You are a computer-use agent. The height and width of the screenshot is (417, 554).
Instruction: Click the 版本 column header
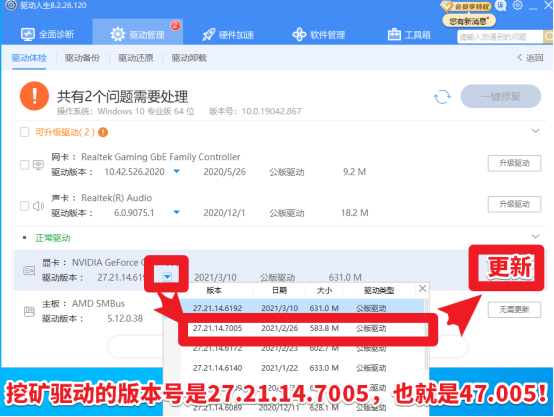tap(214, 290)
